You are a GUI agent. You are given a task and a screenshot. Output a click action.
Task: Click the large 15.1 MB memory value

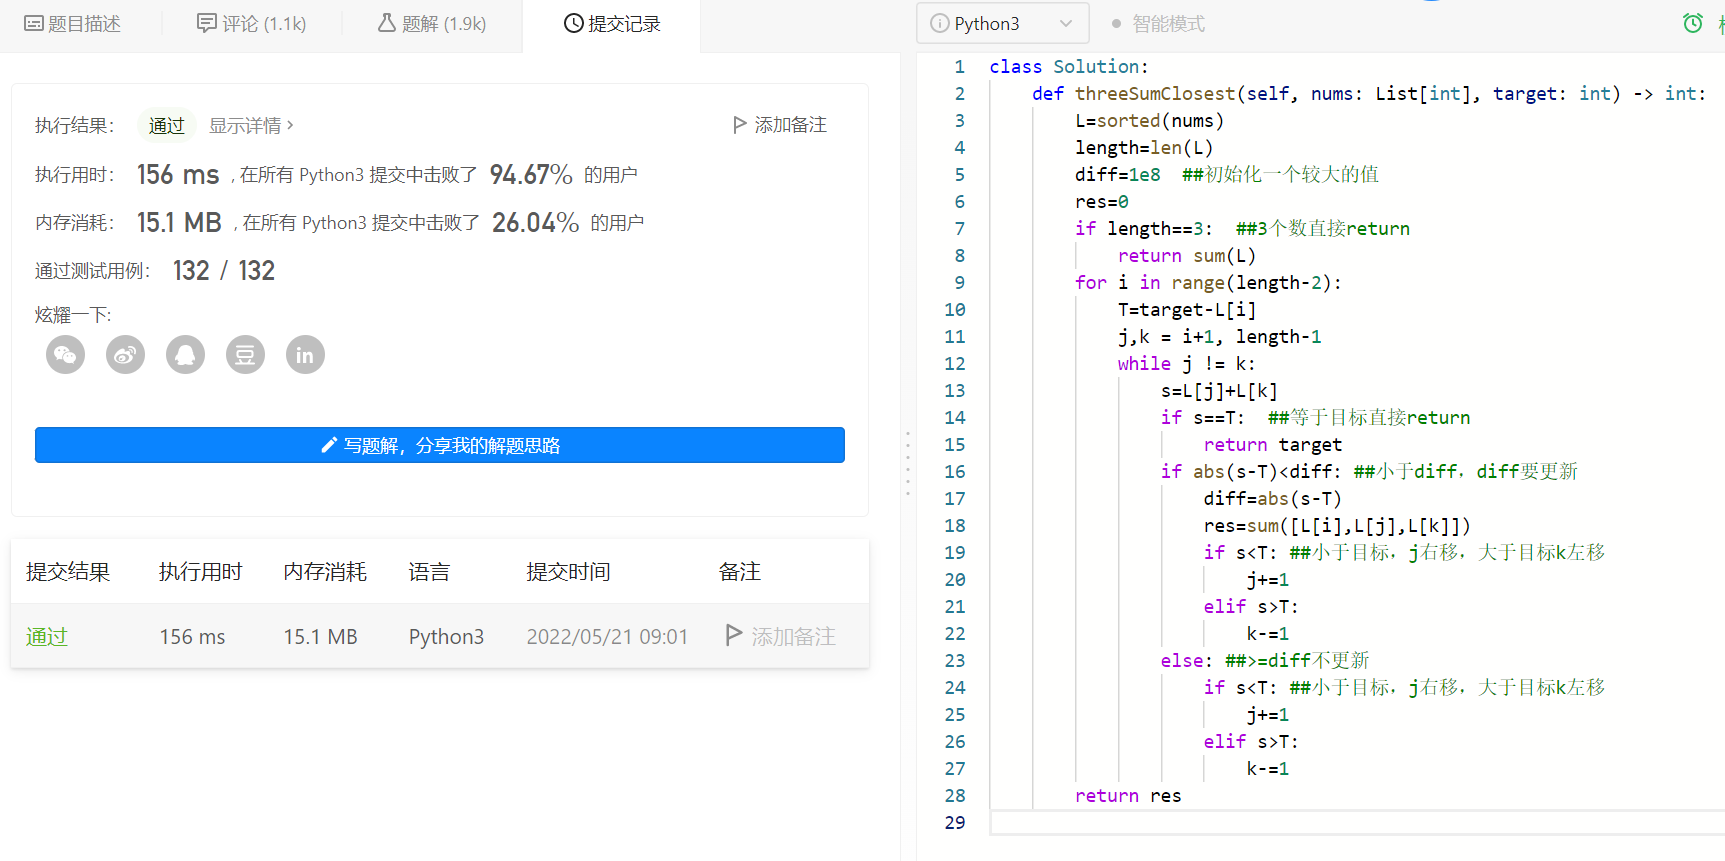(x=179, y=222)
